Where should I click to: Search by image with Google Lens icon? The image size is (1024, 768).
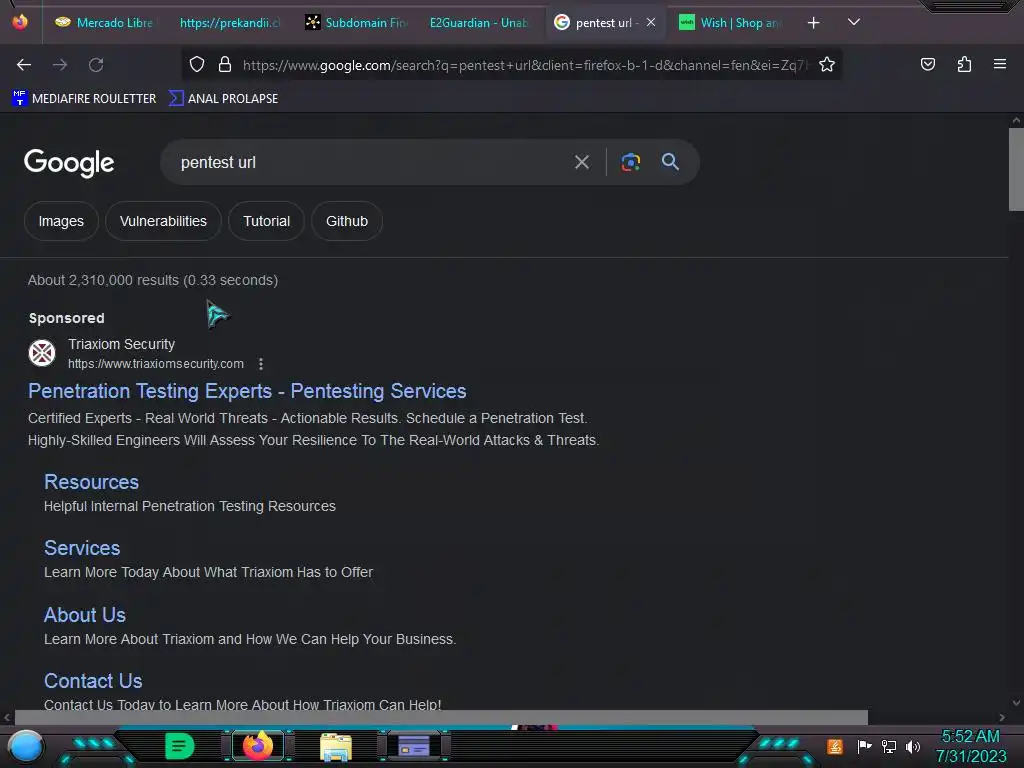pyautogui.click(x=630, y=162)
